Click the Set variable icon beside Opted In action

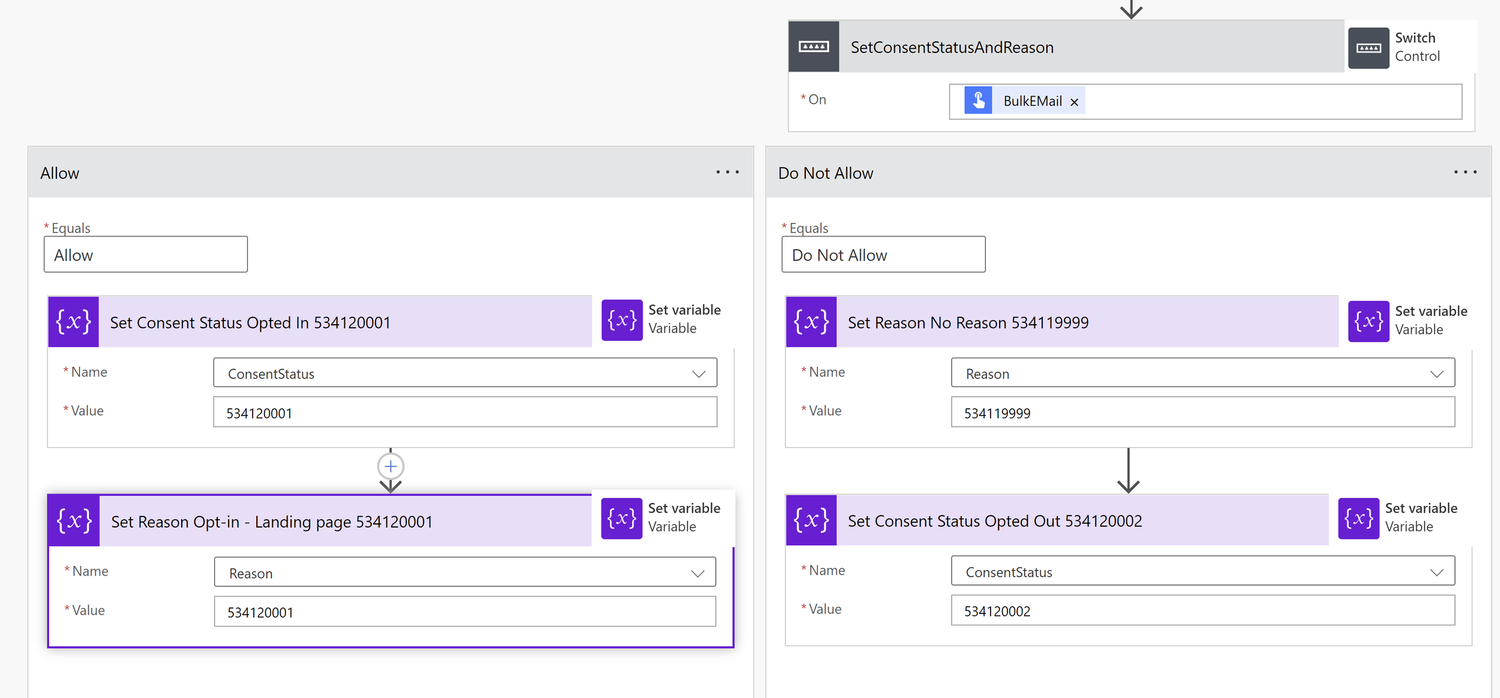621,320
